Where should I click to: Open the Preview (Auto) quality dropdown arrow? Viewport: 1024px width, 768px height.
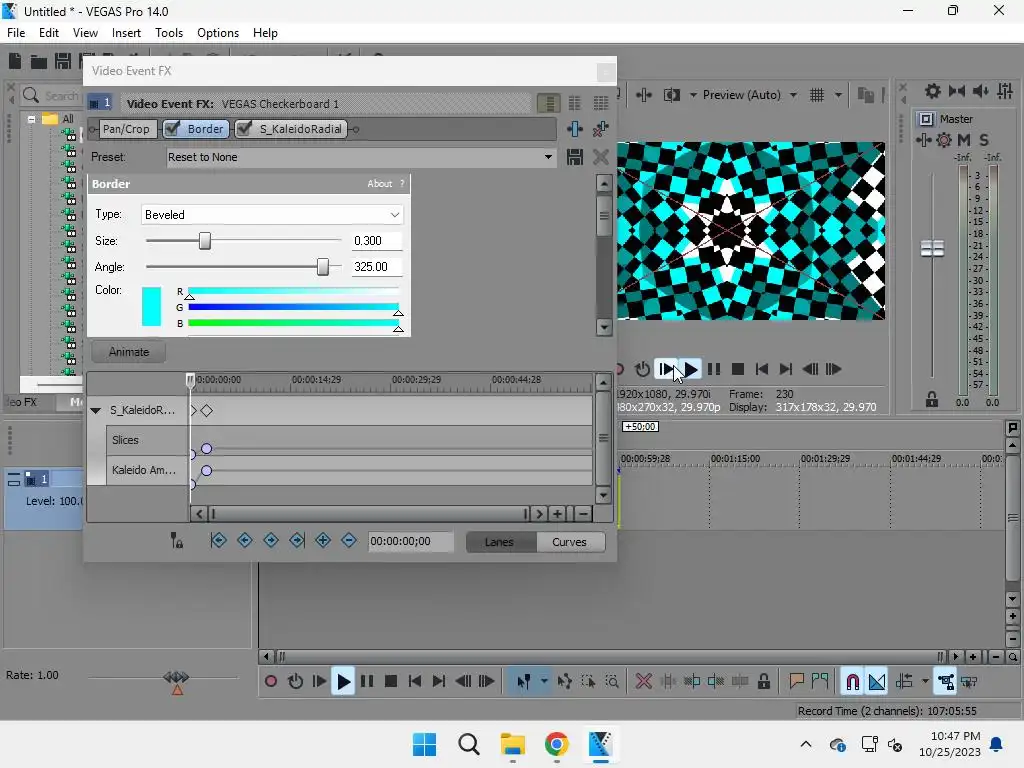pos(793,95)
